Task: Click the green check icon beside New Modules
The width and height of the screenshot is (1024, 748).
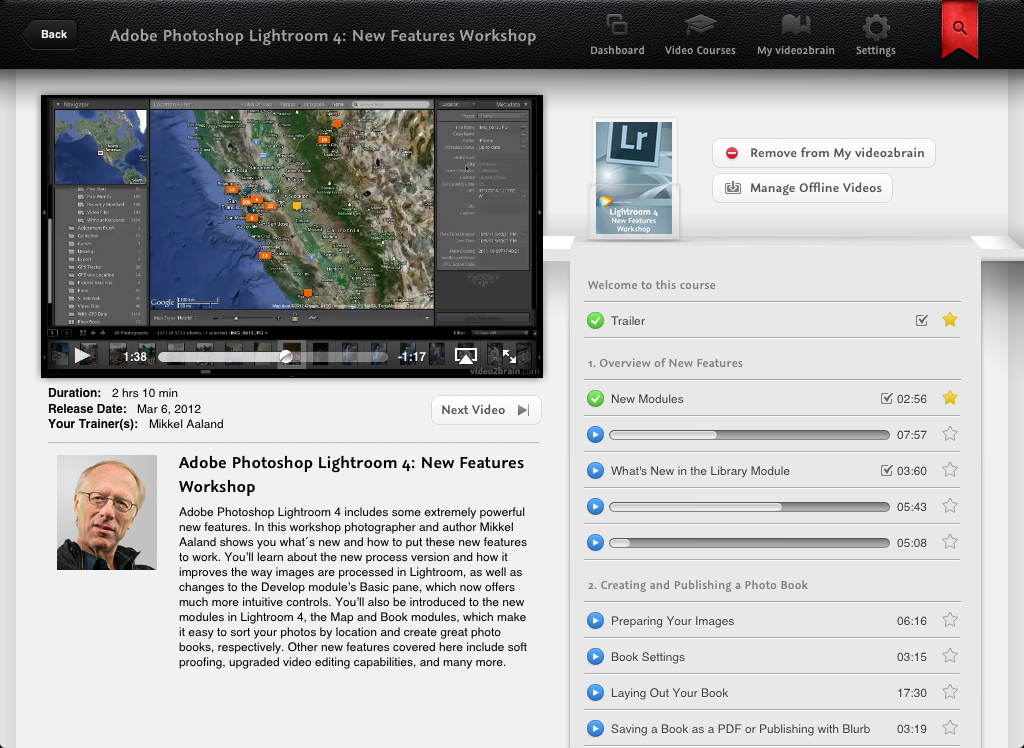Action: [595, 398]
